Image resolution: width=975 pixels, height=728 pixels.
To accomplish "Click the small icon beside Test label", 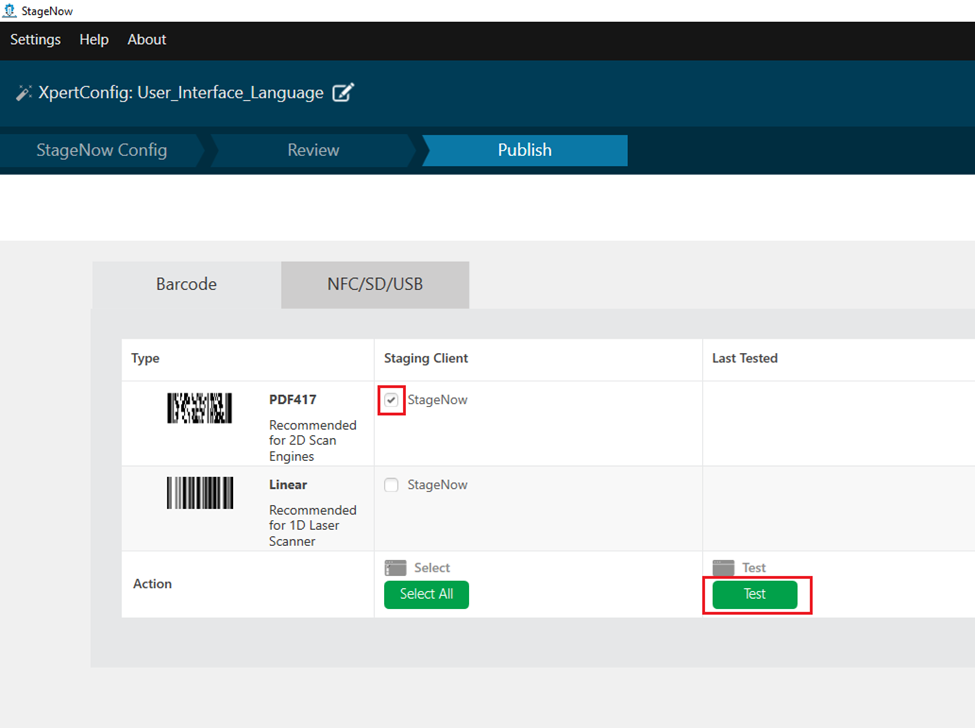I will 723,568.
